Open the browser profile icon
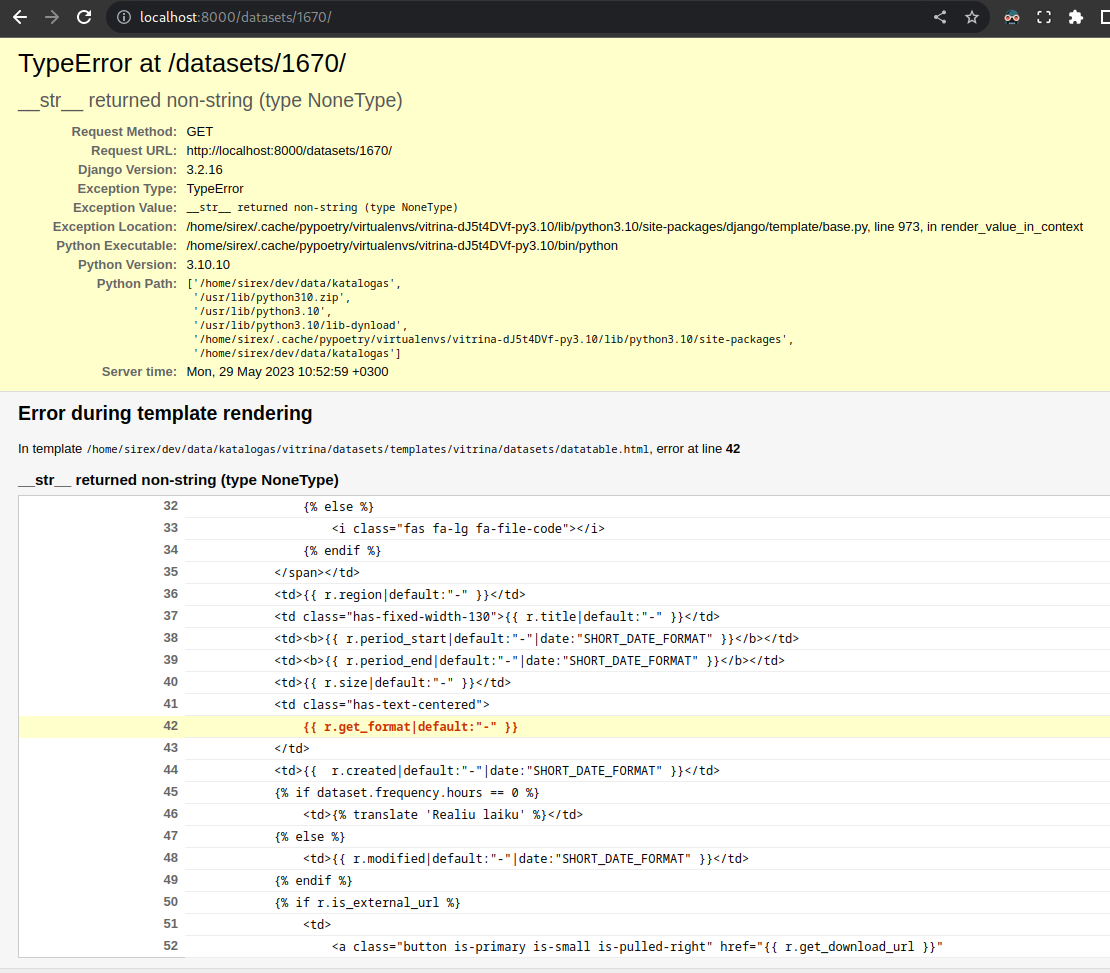This screenshot has width=1110, height=973. coord(1105,16)
